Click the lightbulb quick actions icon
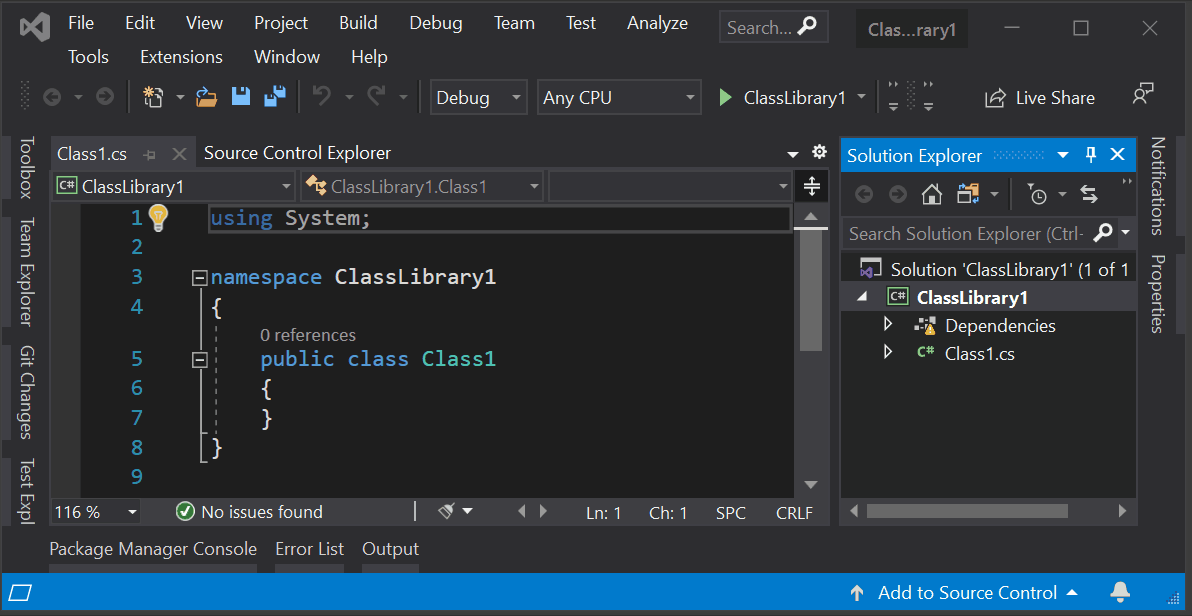This screenshot has height=616, width=1192. pyautogui.click(x=157, y=218)
